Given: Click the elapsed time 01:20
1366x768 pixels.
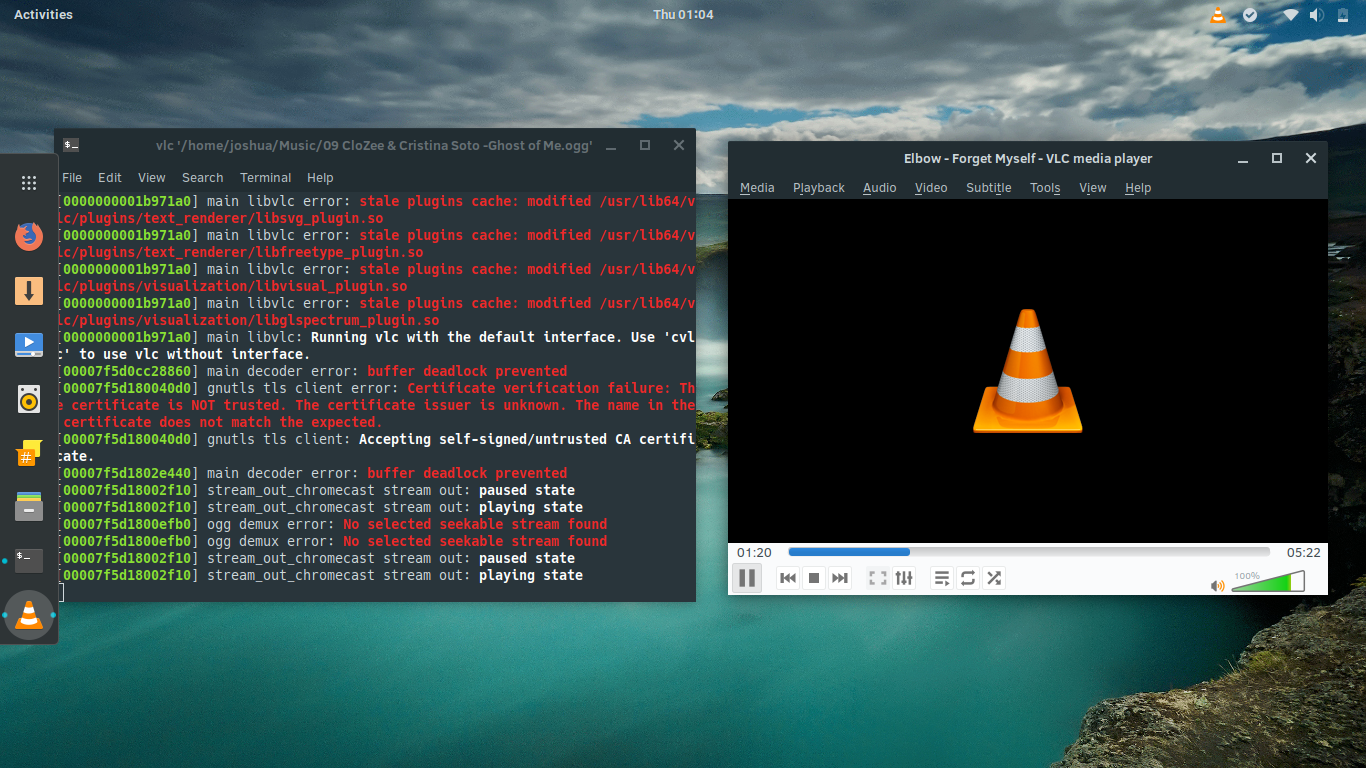Looking at the screenshot, I should [754, 553].
